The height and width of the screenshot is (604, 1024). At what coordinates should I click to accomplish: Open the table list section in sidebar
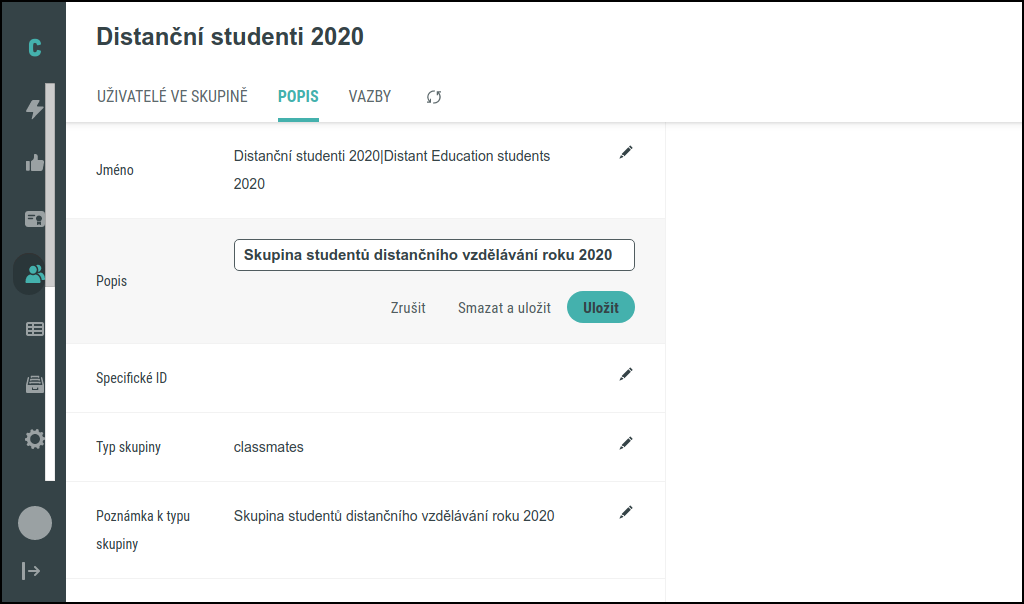coord(34,328)
